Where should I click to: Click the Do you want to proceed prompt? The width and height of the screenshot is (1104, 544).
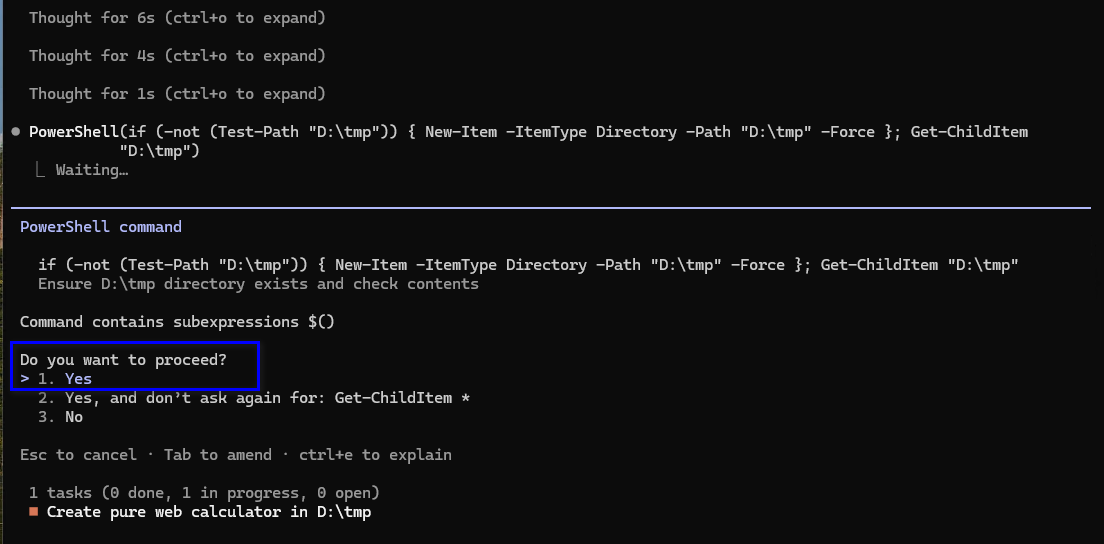123,360
